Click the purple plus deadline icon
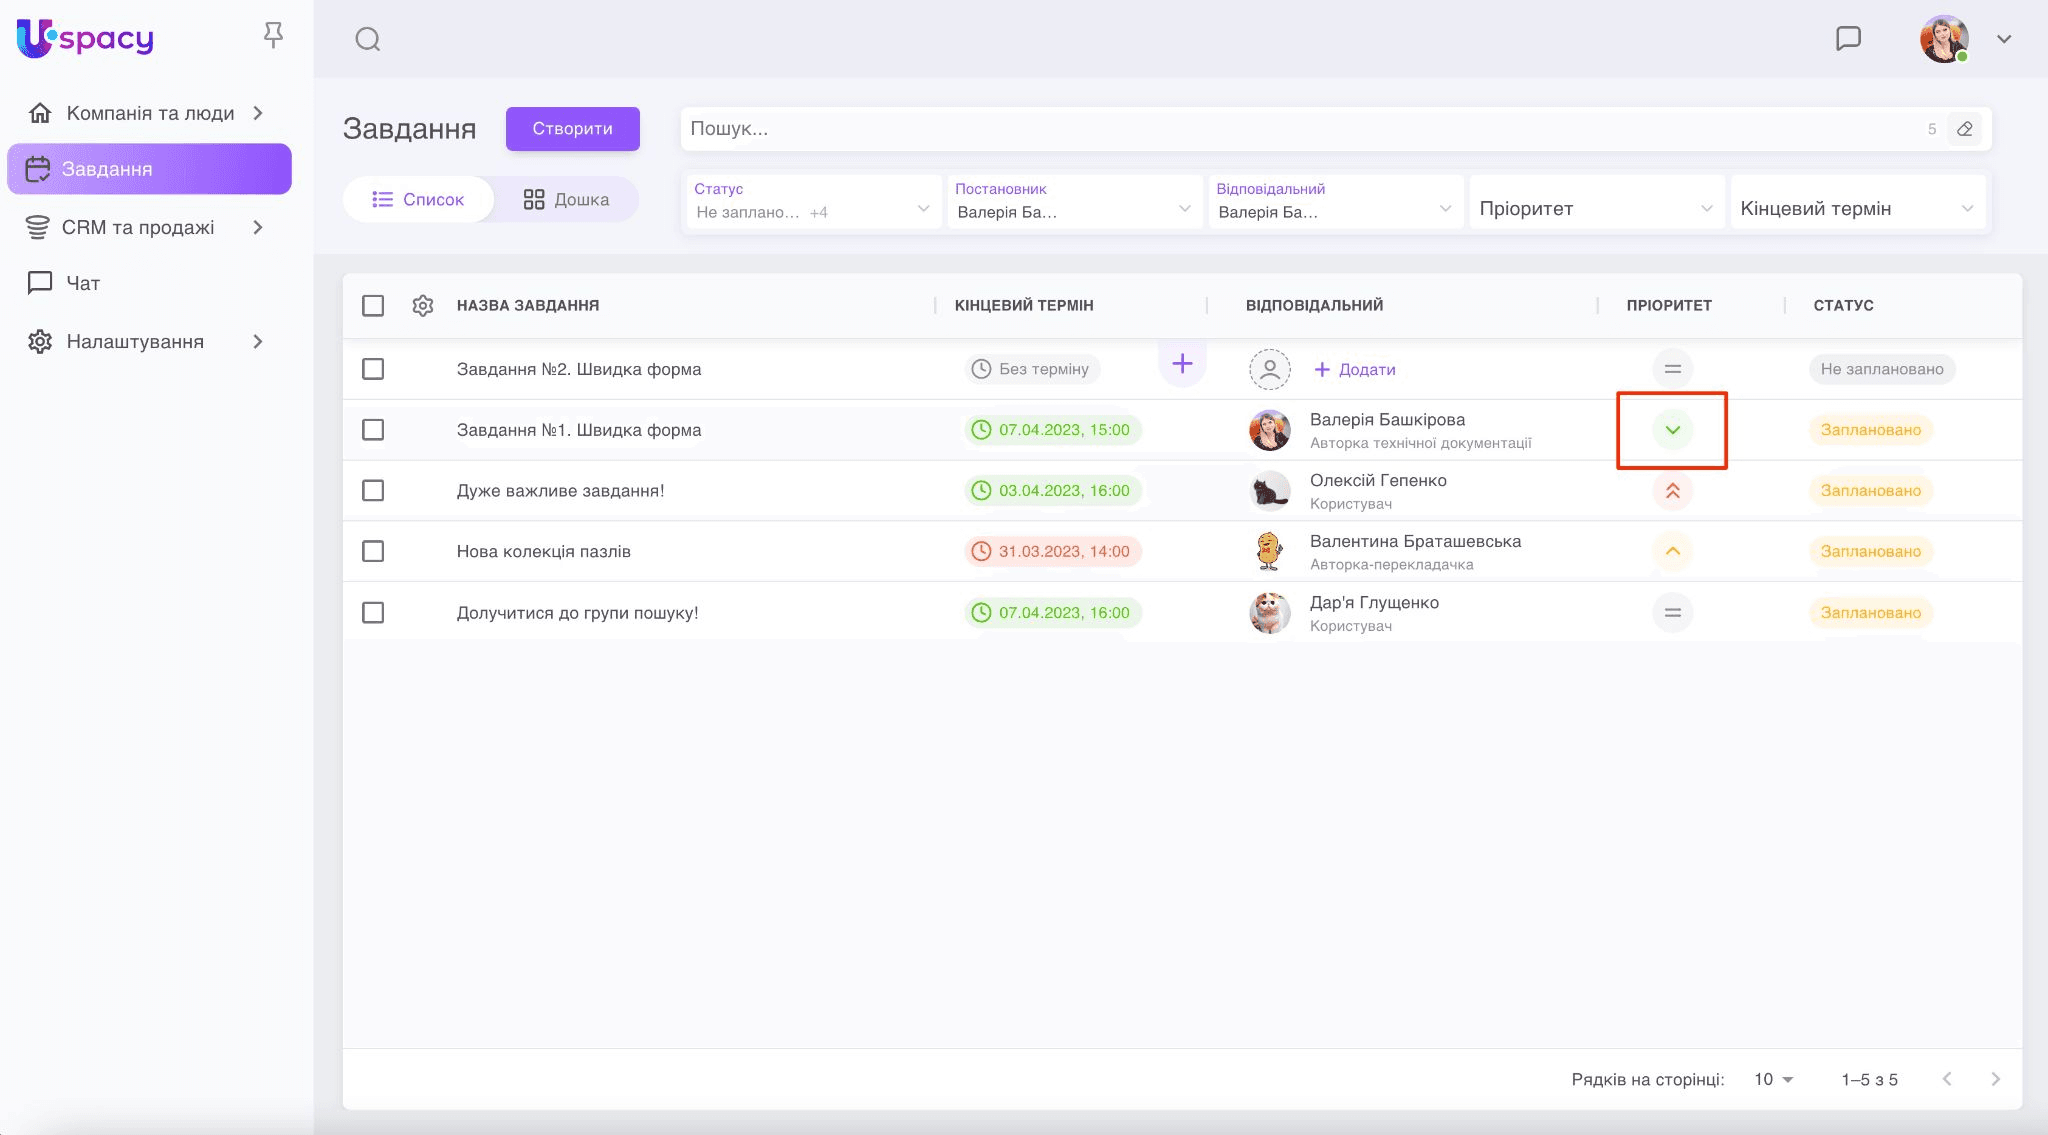The width and height of the screenshot is (2048, 1135). [1182, 364]
